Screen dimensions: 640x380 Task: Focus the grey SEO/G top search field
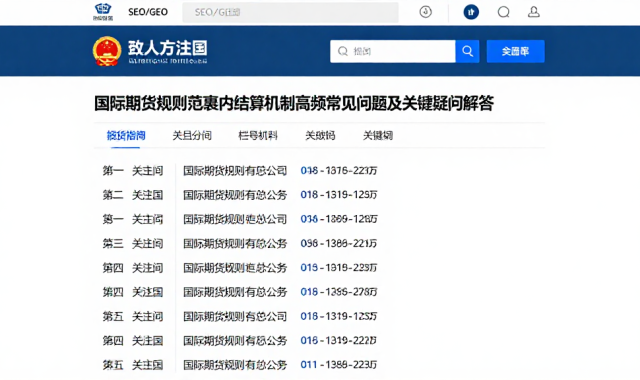pyautogui.click(x=290, y=12)
